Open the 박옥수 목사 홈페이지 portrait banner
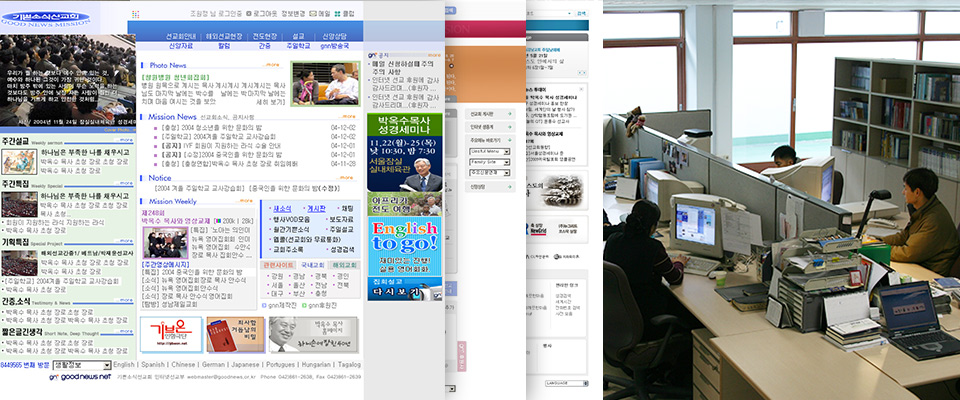This screenshot has height=400, width=960. [313, 334]
